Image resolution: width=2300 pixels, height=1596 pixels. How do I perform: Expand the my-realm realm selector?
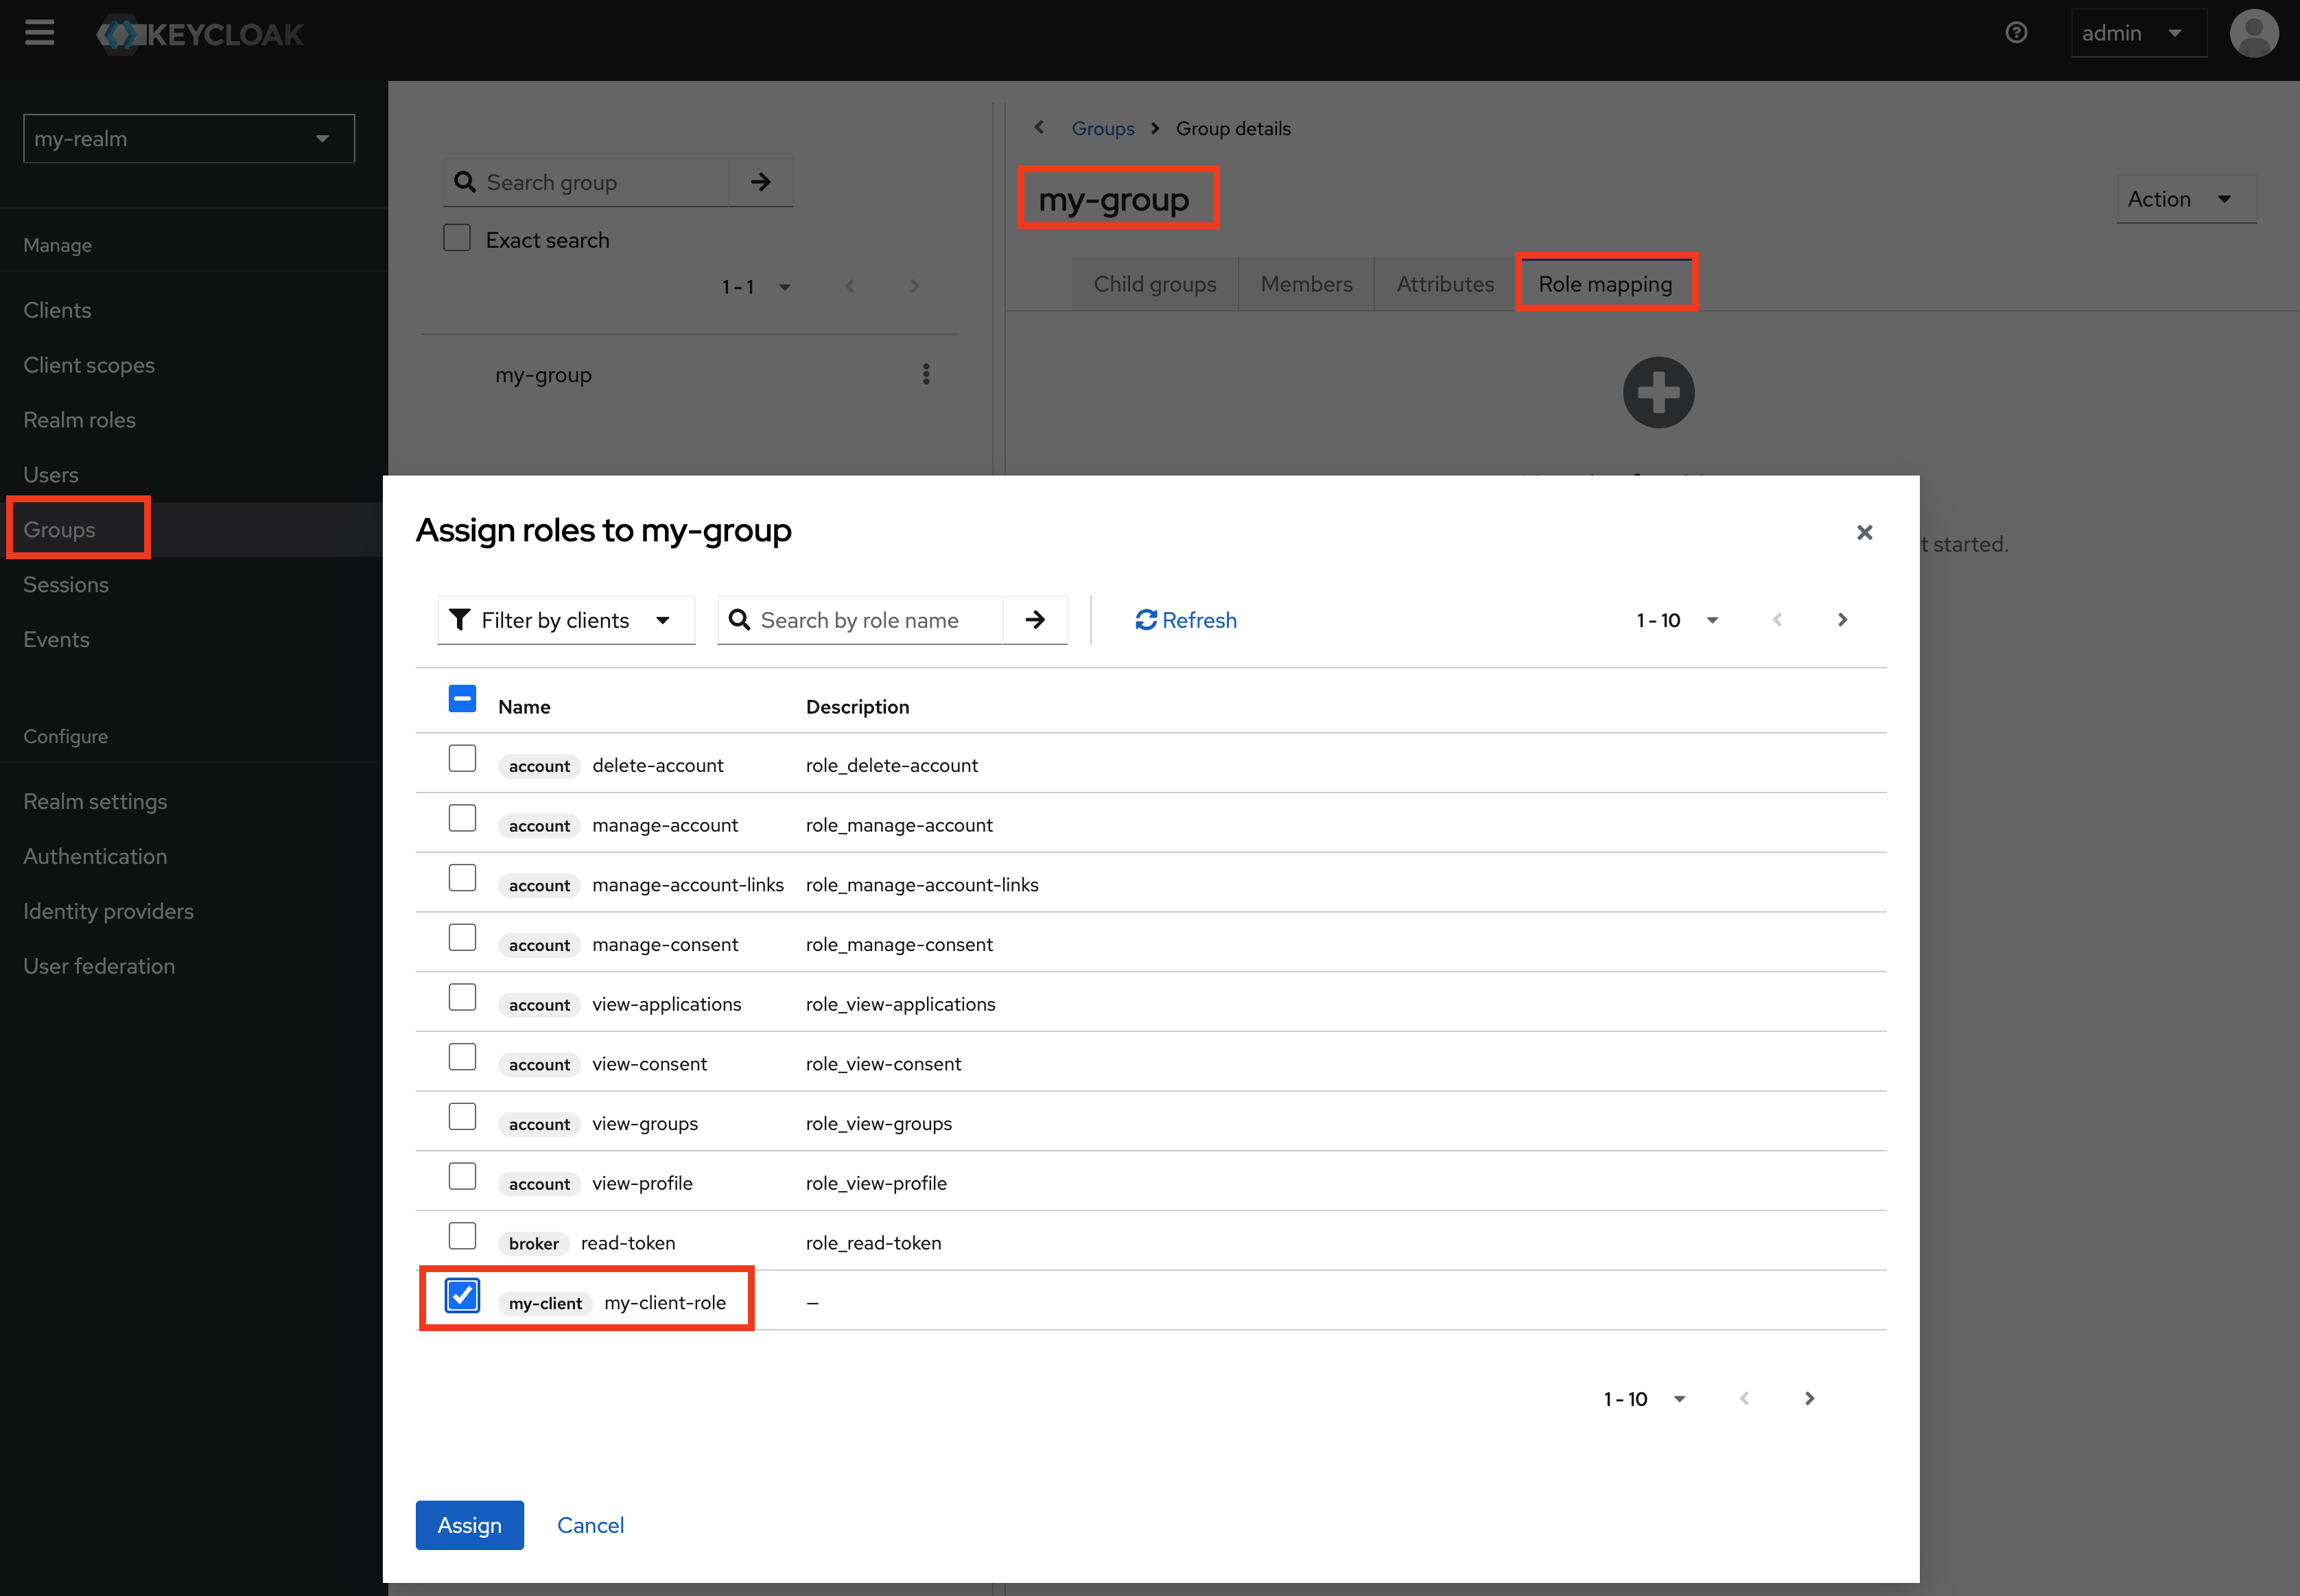[188, 139]
